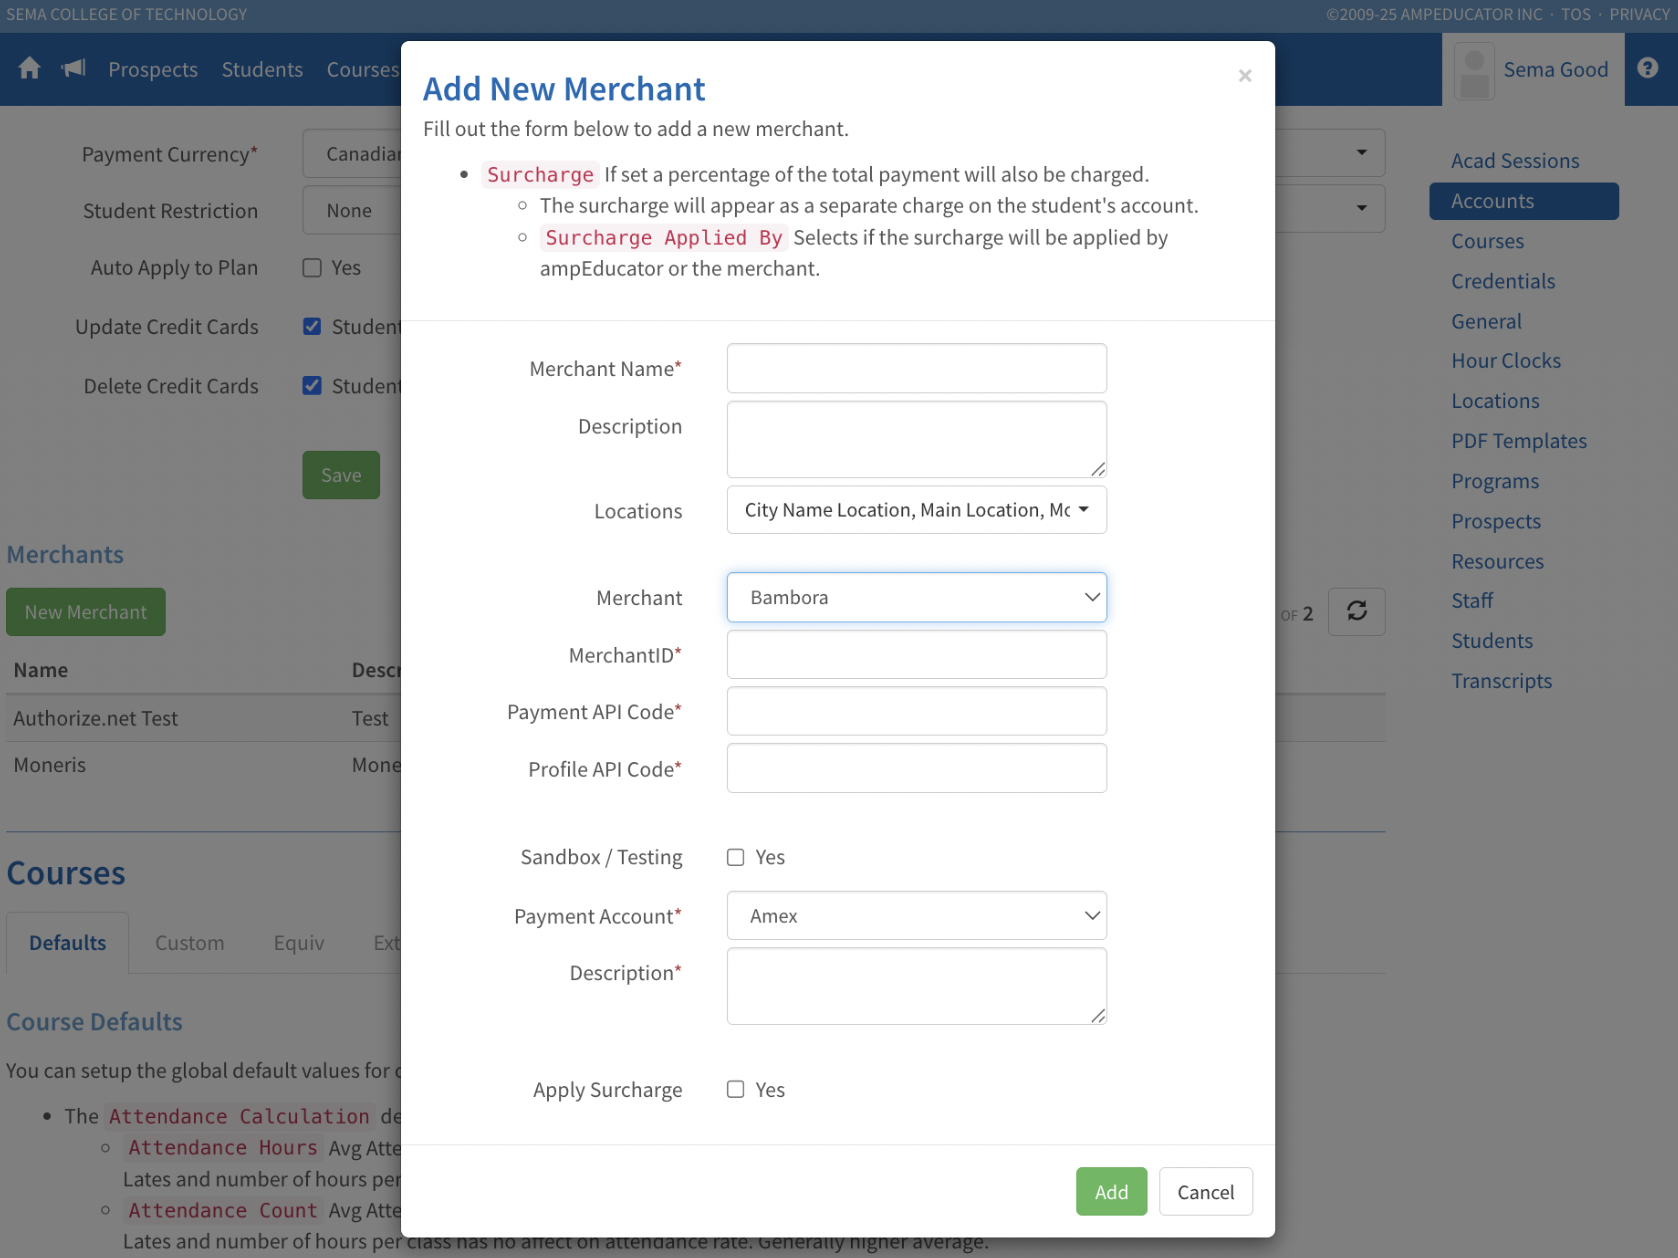Close the Add New Merchant dialog

point(1244,76)
